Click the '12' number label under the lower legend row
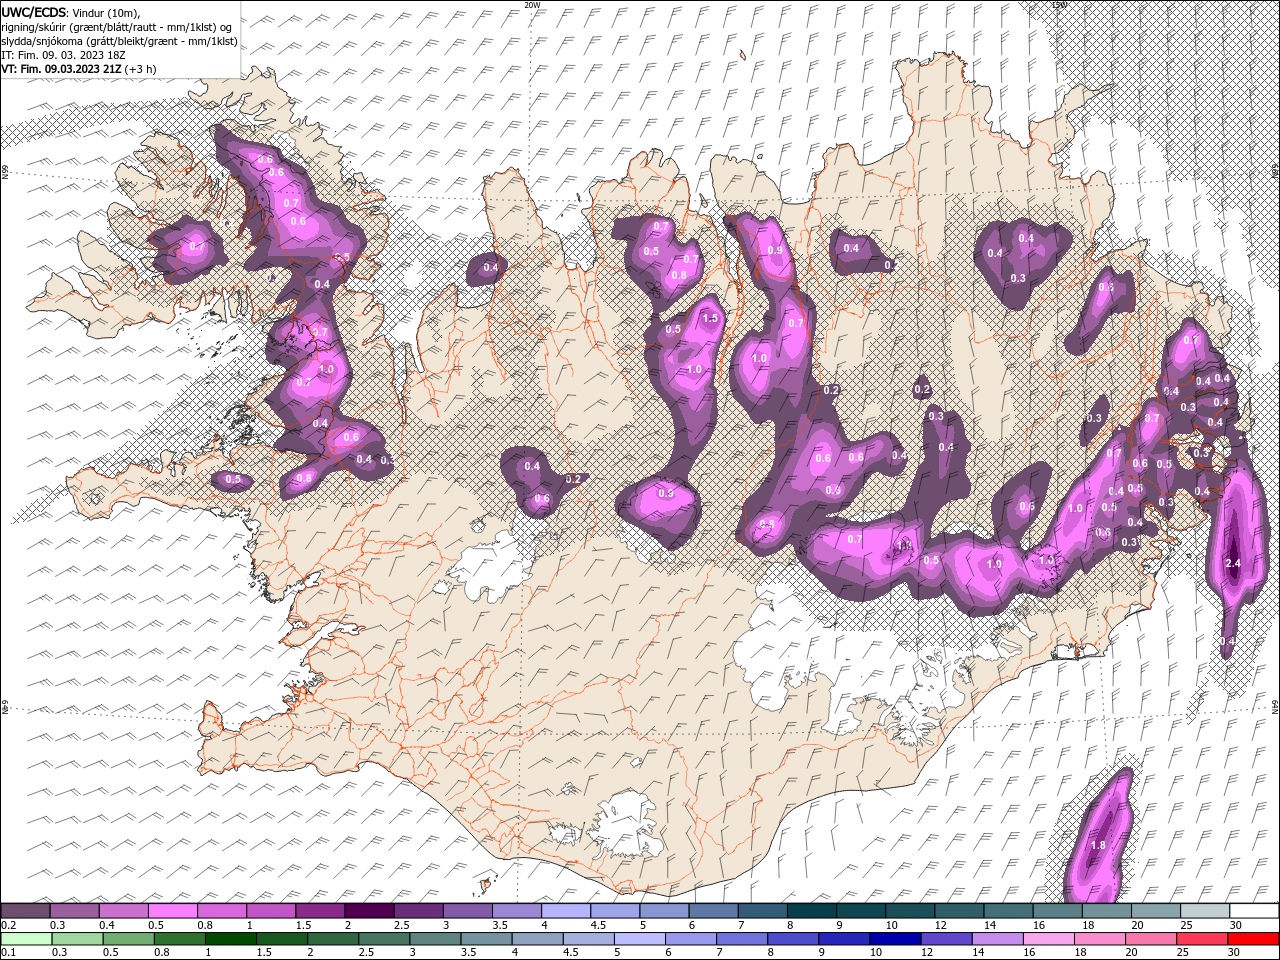Screen dimensions: 1280x960 click(928, 952)
